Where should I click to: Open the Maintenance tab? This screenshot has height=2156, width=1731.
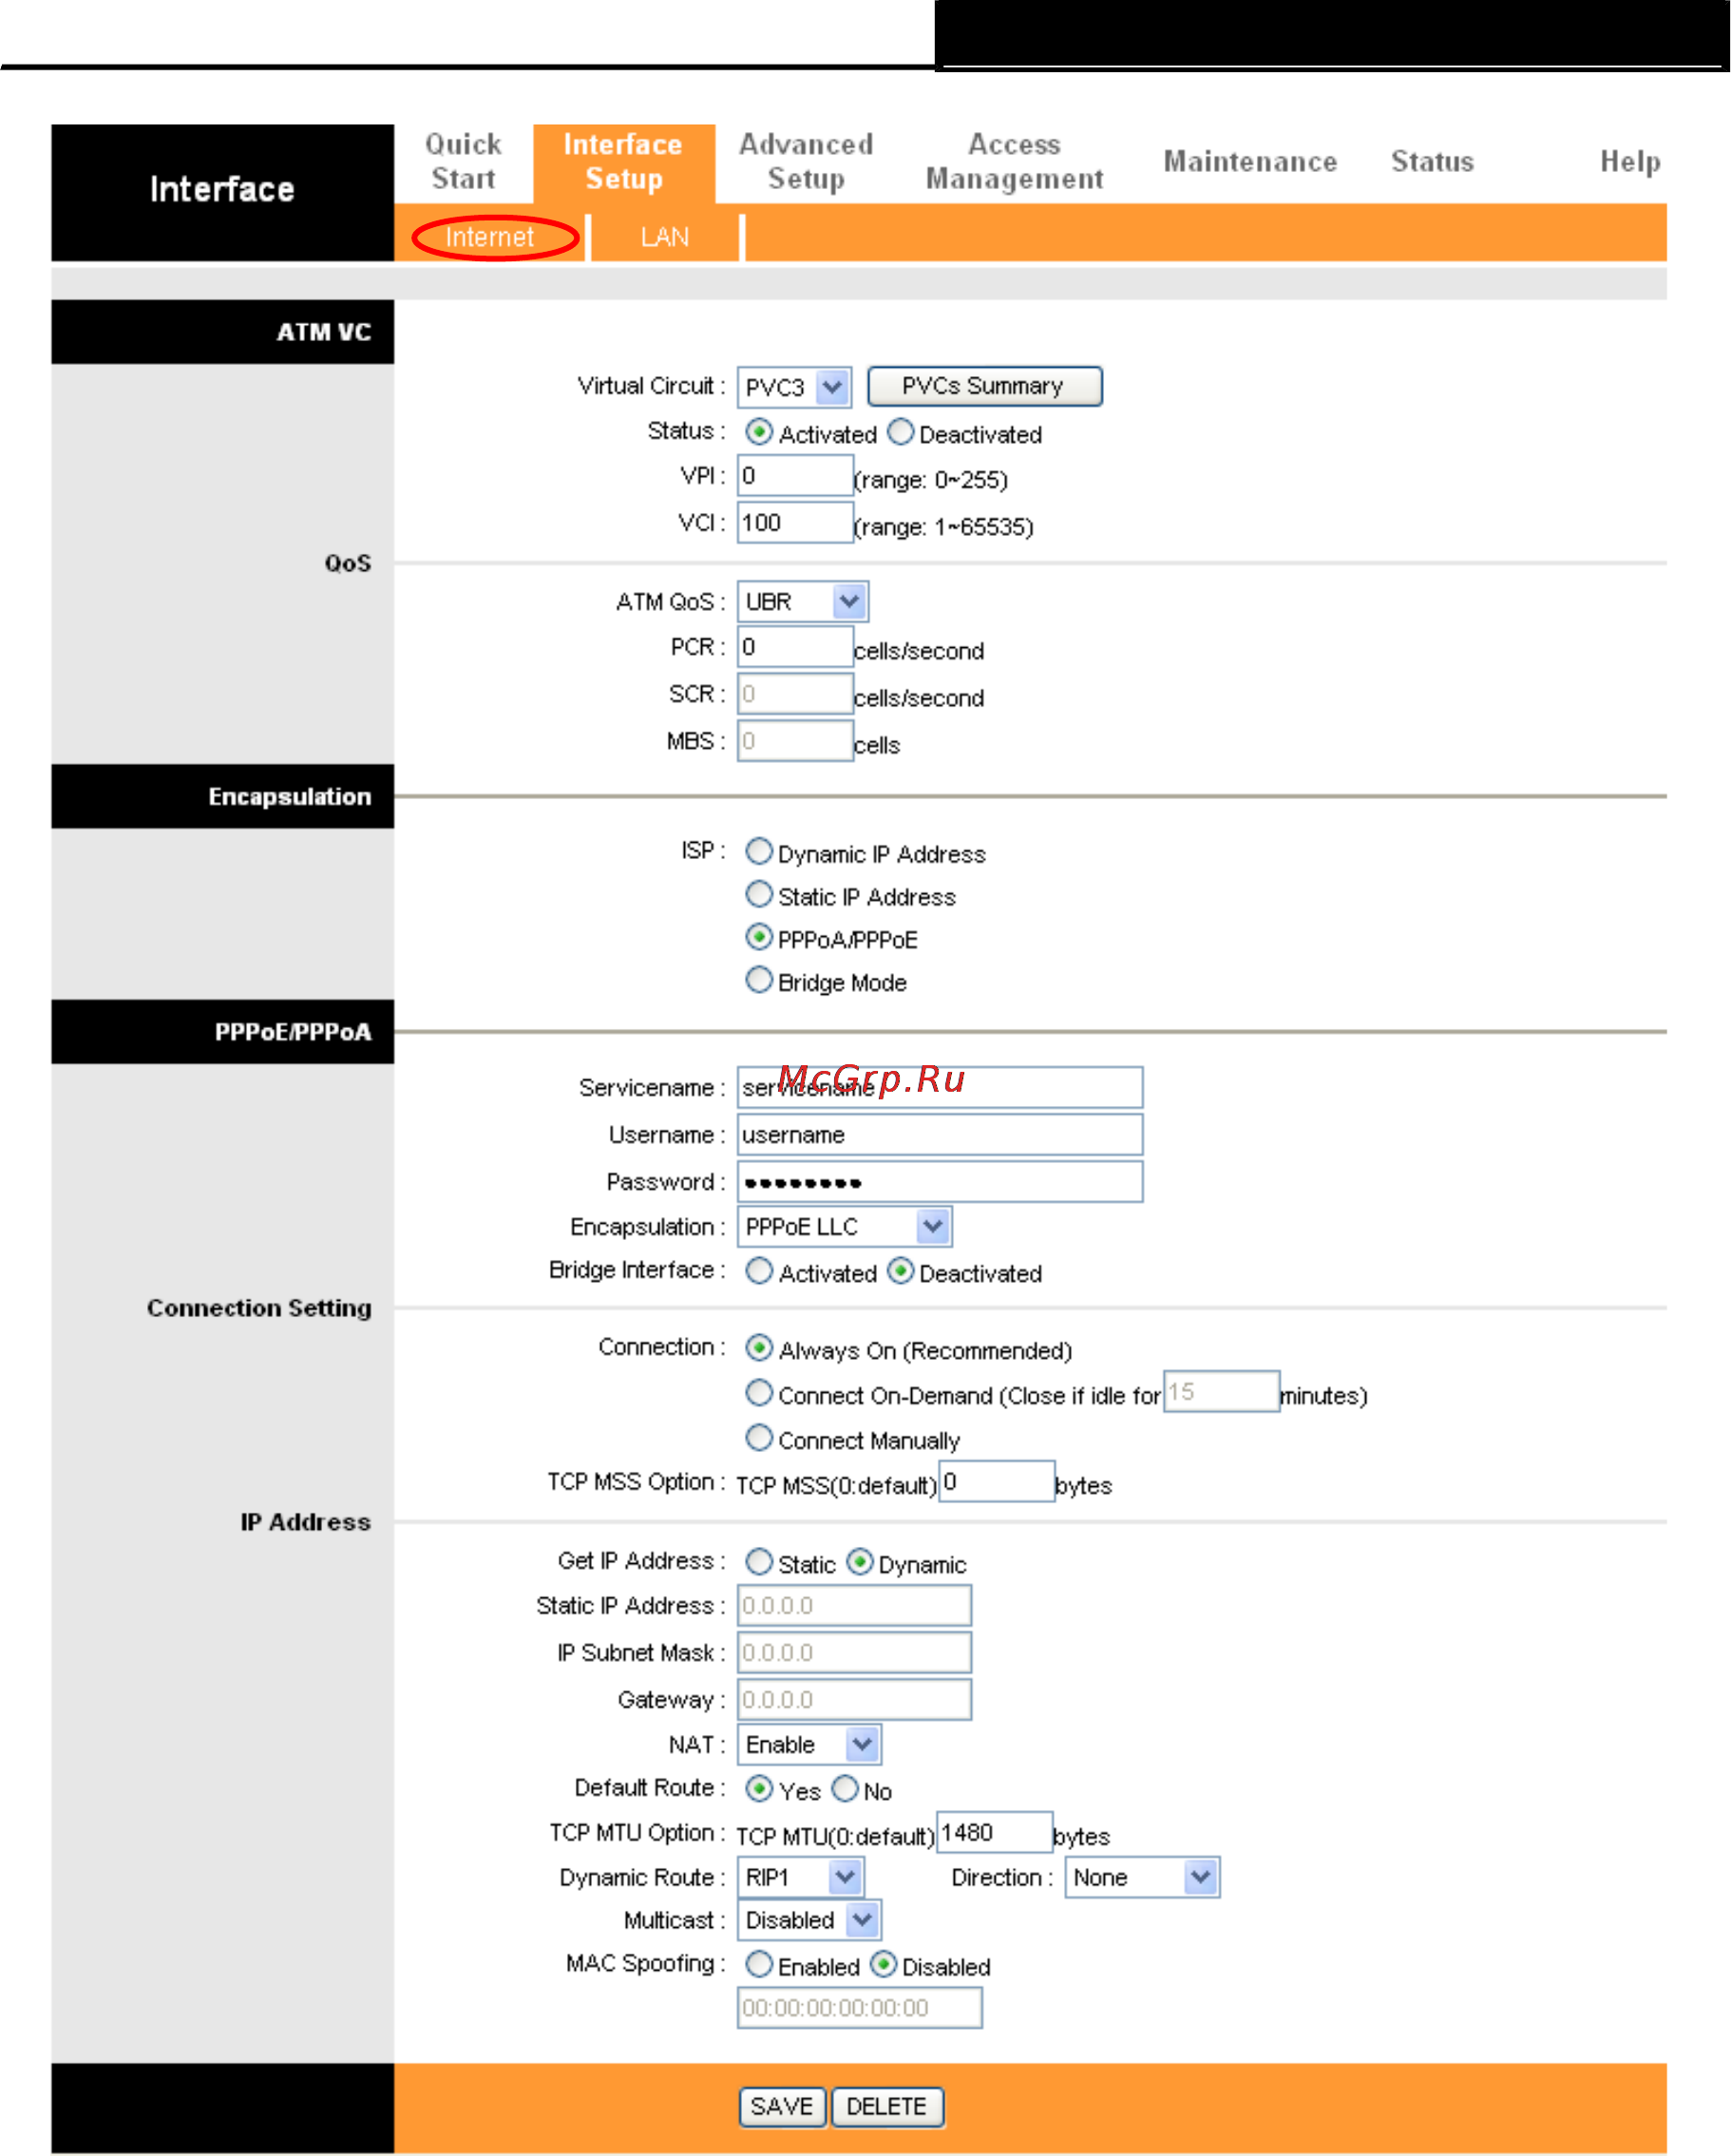click(x=1250, y=161)
